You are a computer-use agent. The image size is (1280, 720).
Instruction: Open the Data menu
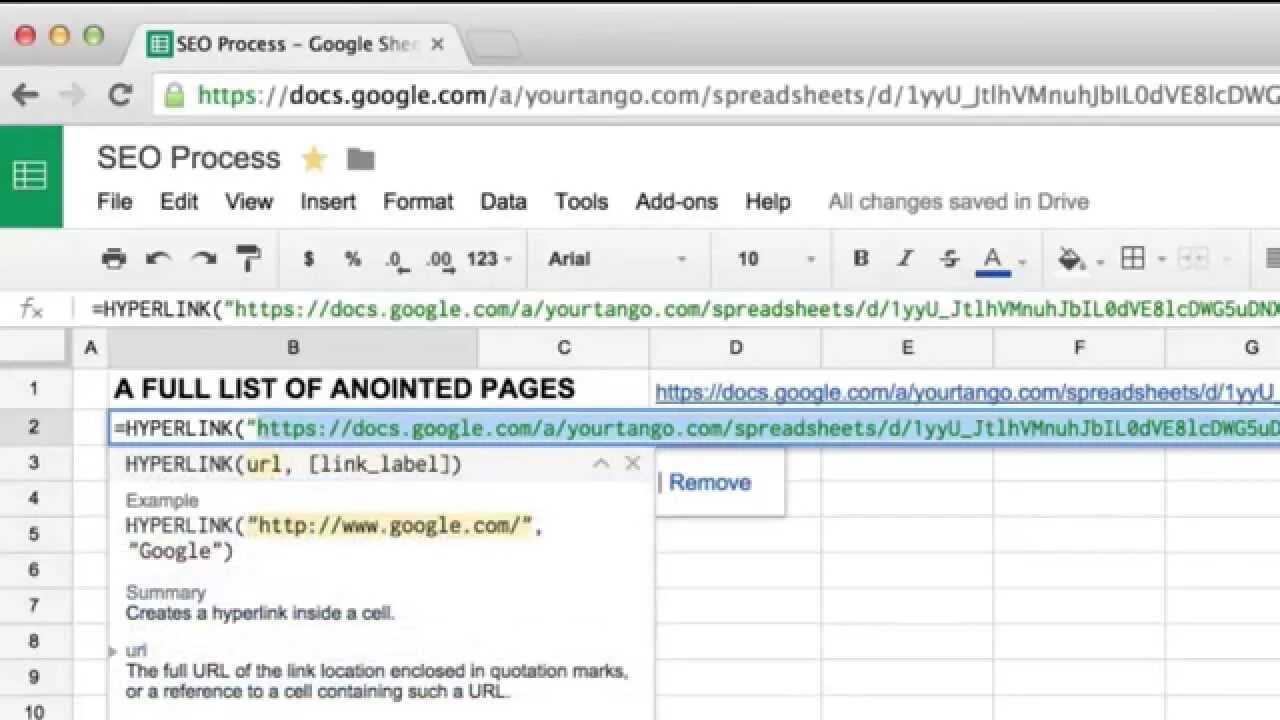503,202
